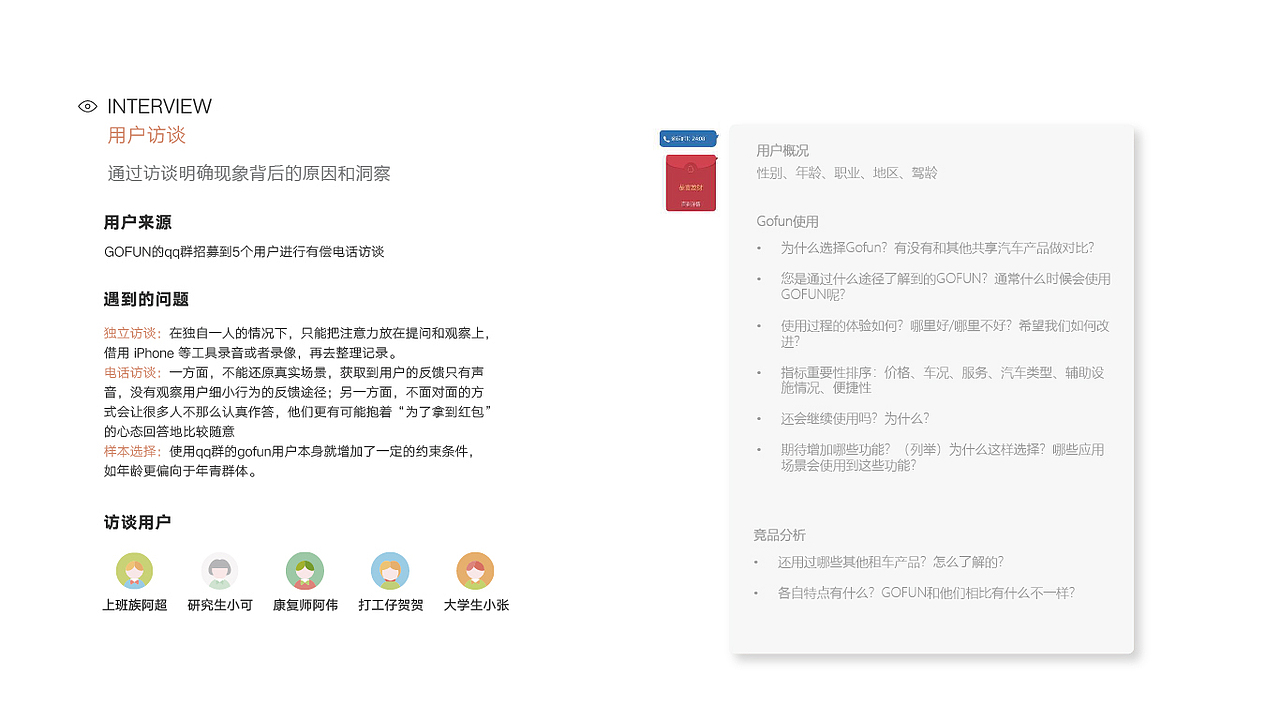Click the 使用过程的体验如何 question
This screenshot has width=1280, height=721.
coord(945,333)
